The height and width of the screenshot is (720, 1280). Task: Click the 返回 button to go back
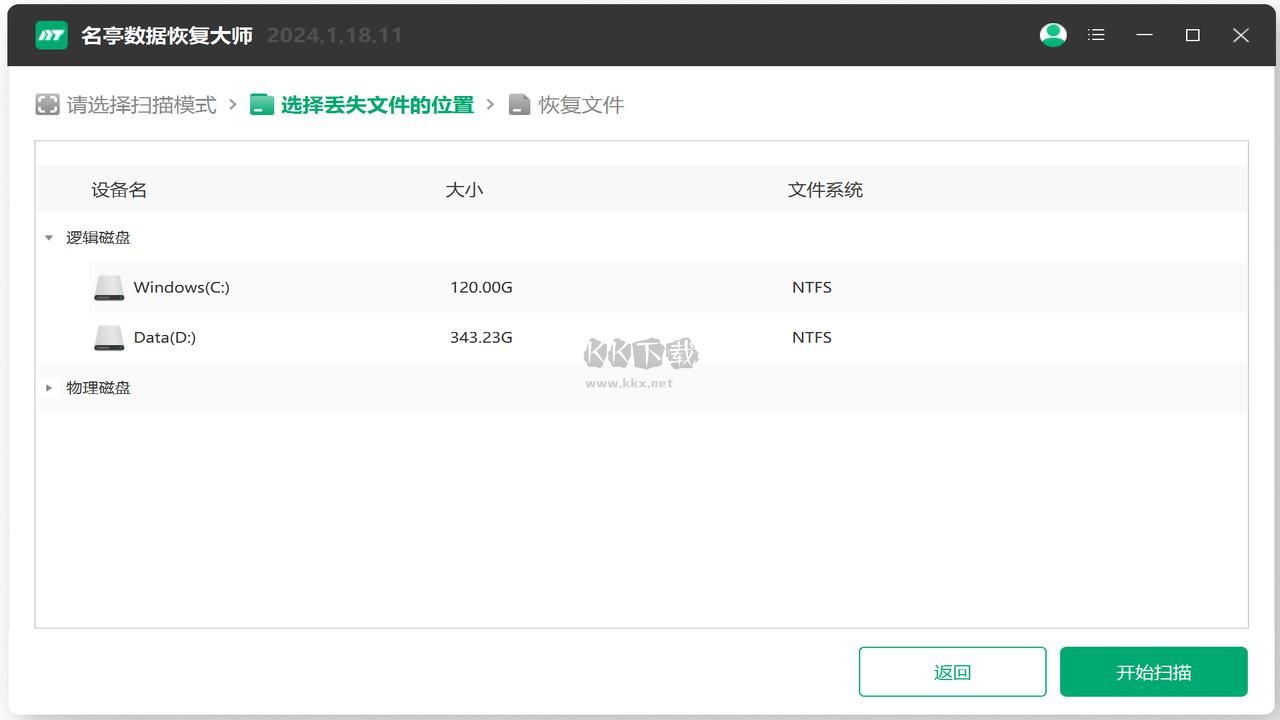click(x=952, y=671)
